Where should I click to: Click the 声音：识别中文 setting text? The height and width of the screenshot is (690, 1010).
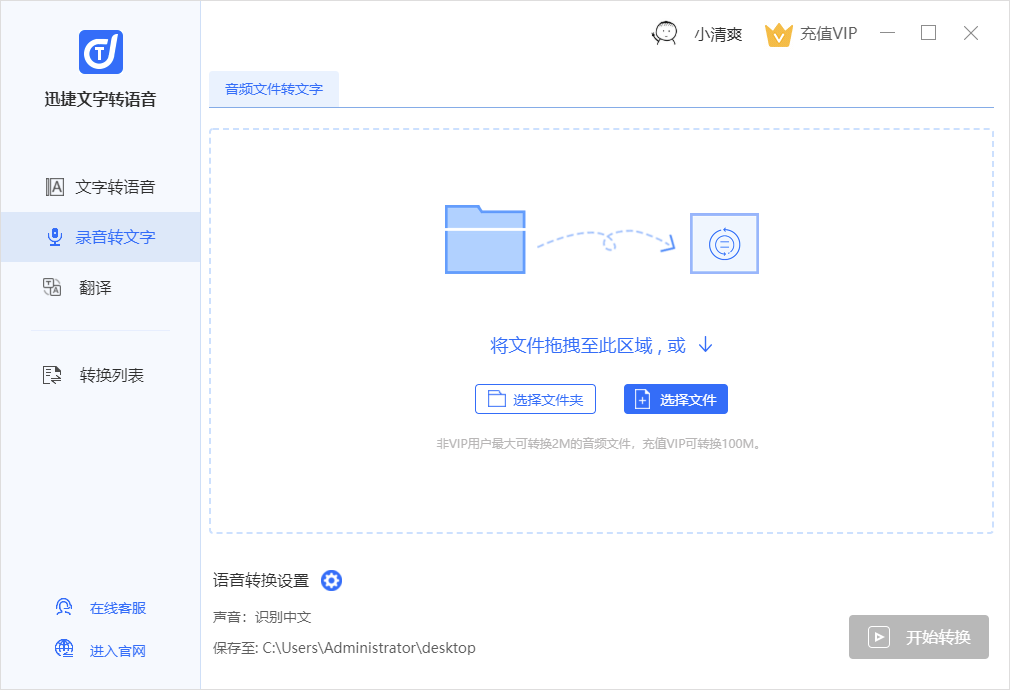(x=262, y=617)
